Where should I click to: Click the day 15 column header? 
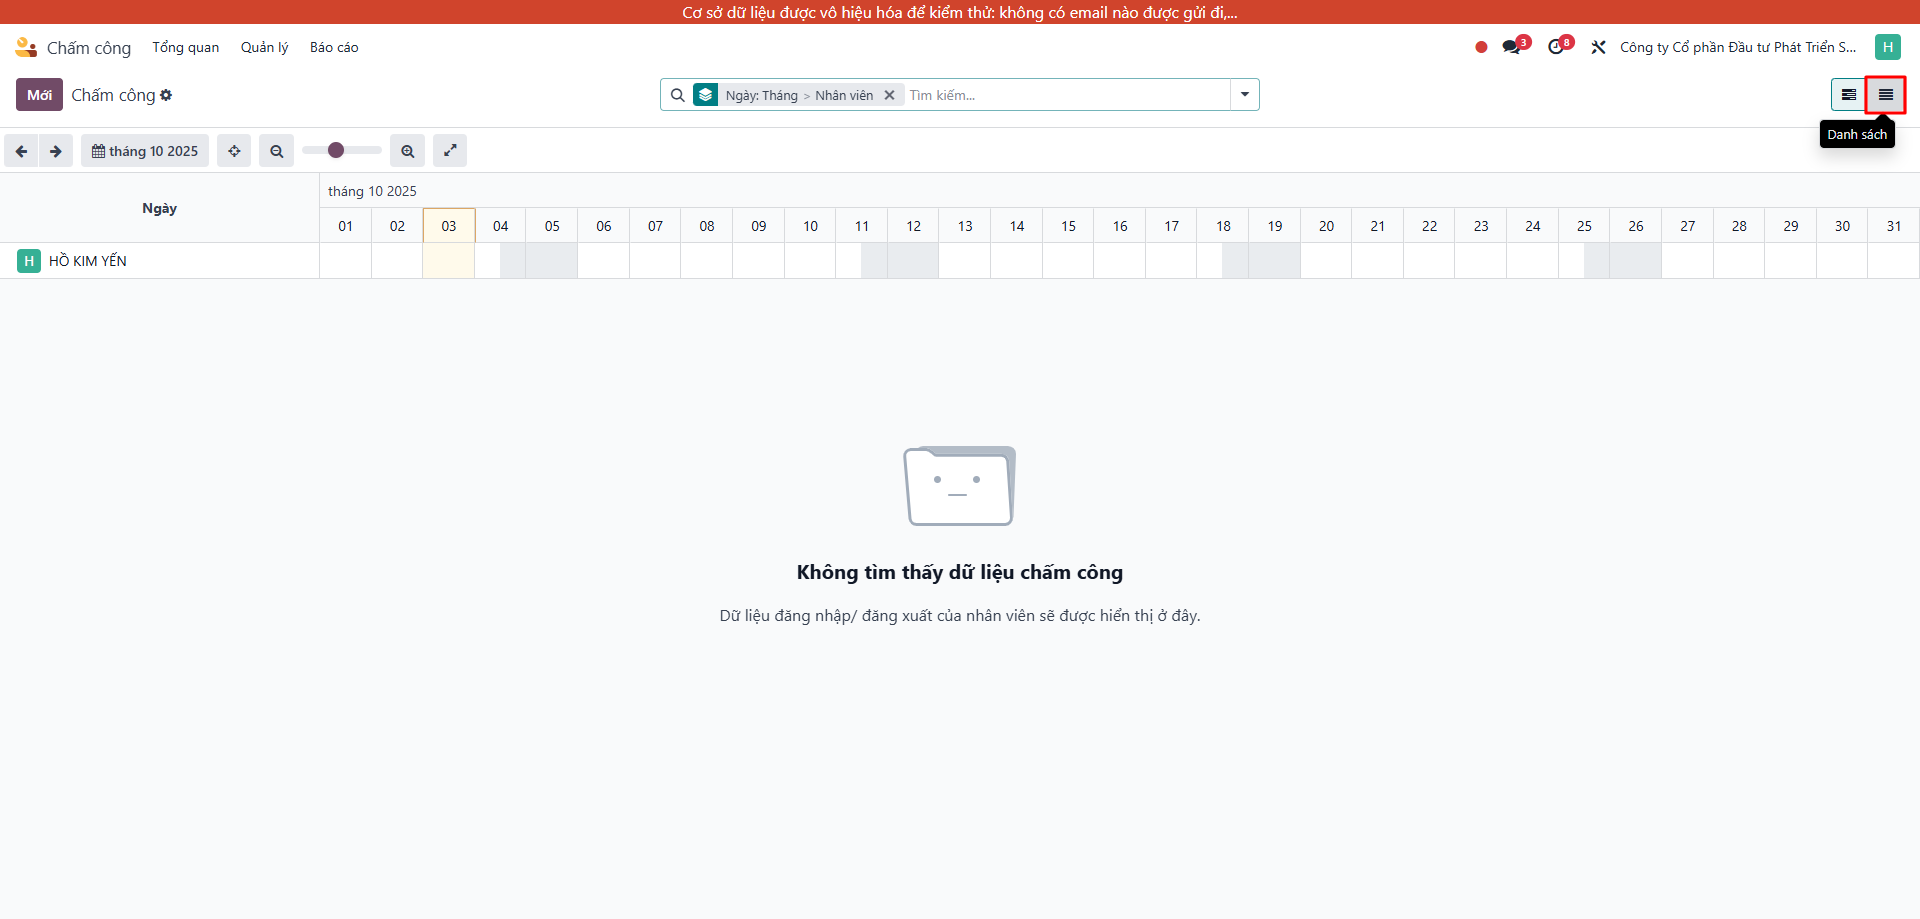(x=1068, y=226)
